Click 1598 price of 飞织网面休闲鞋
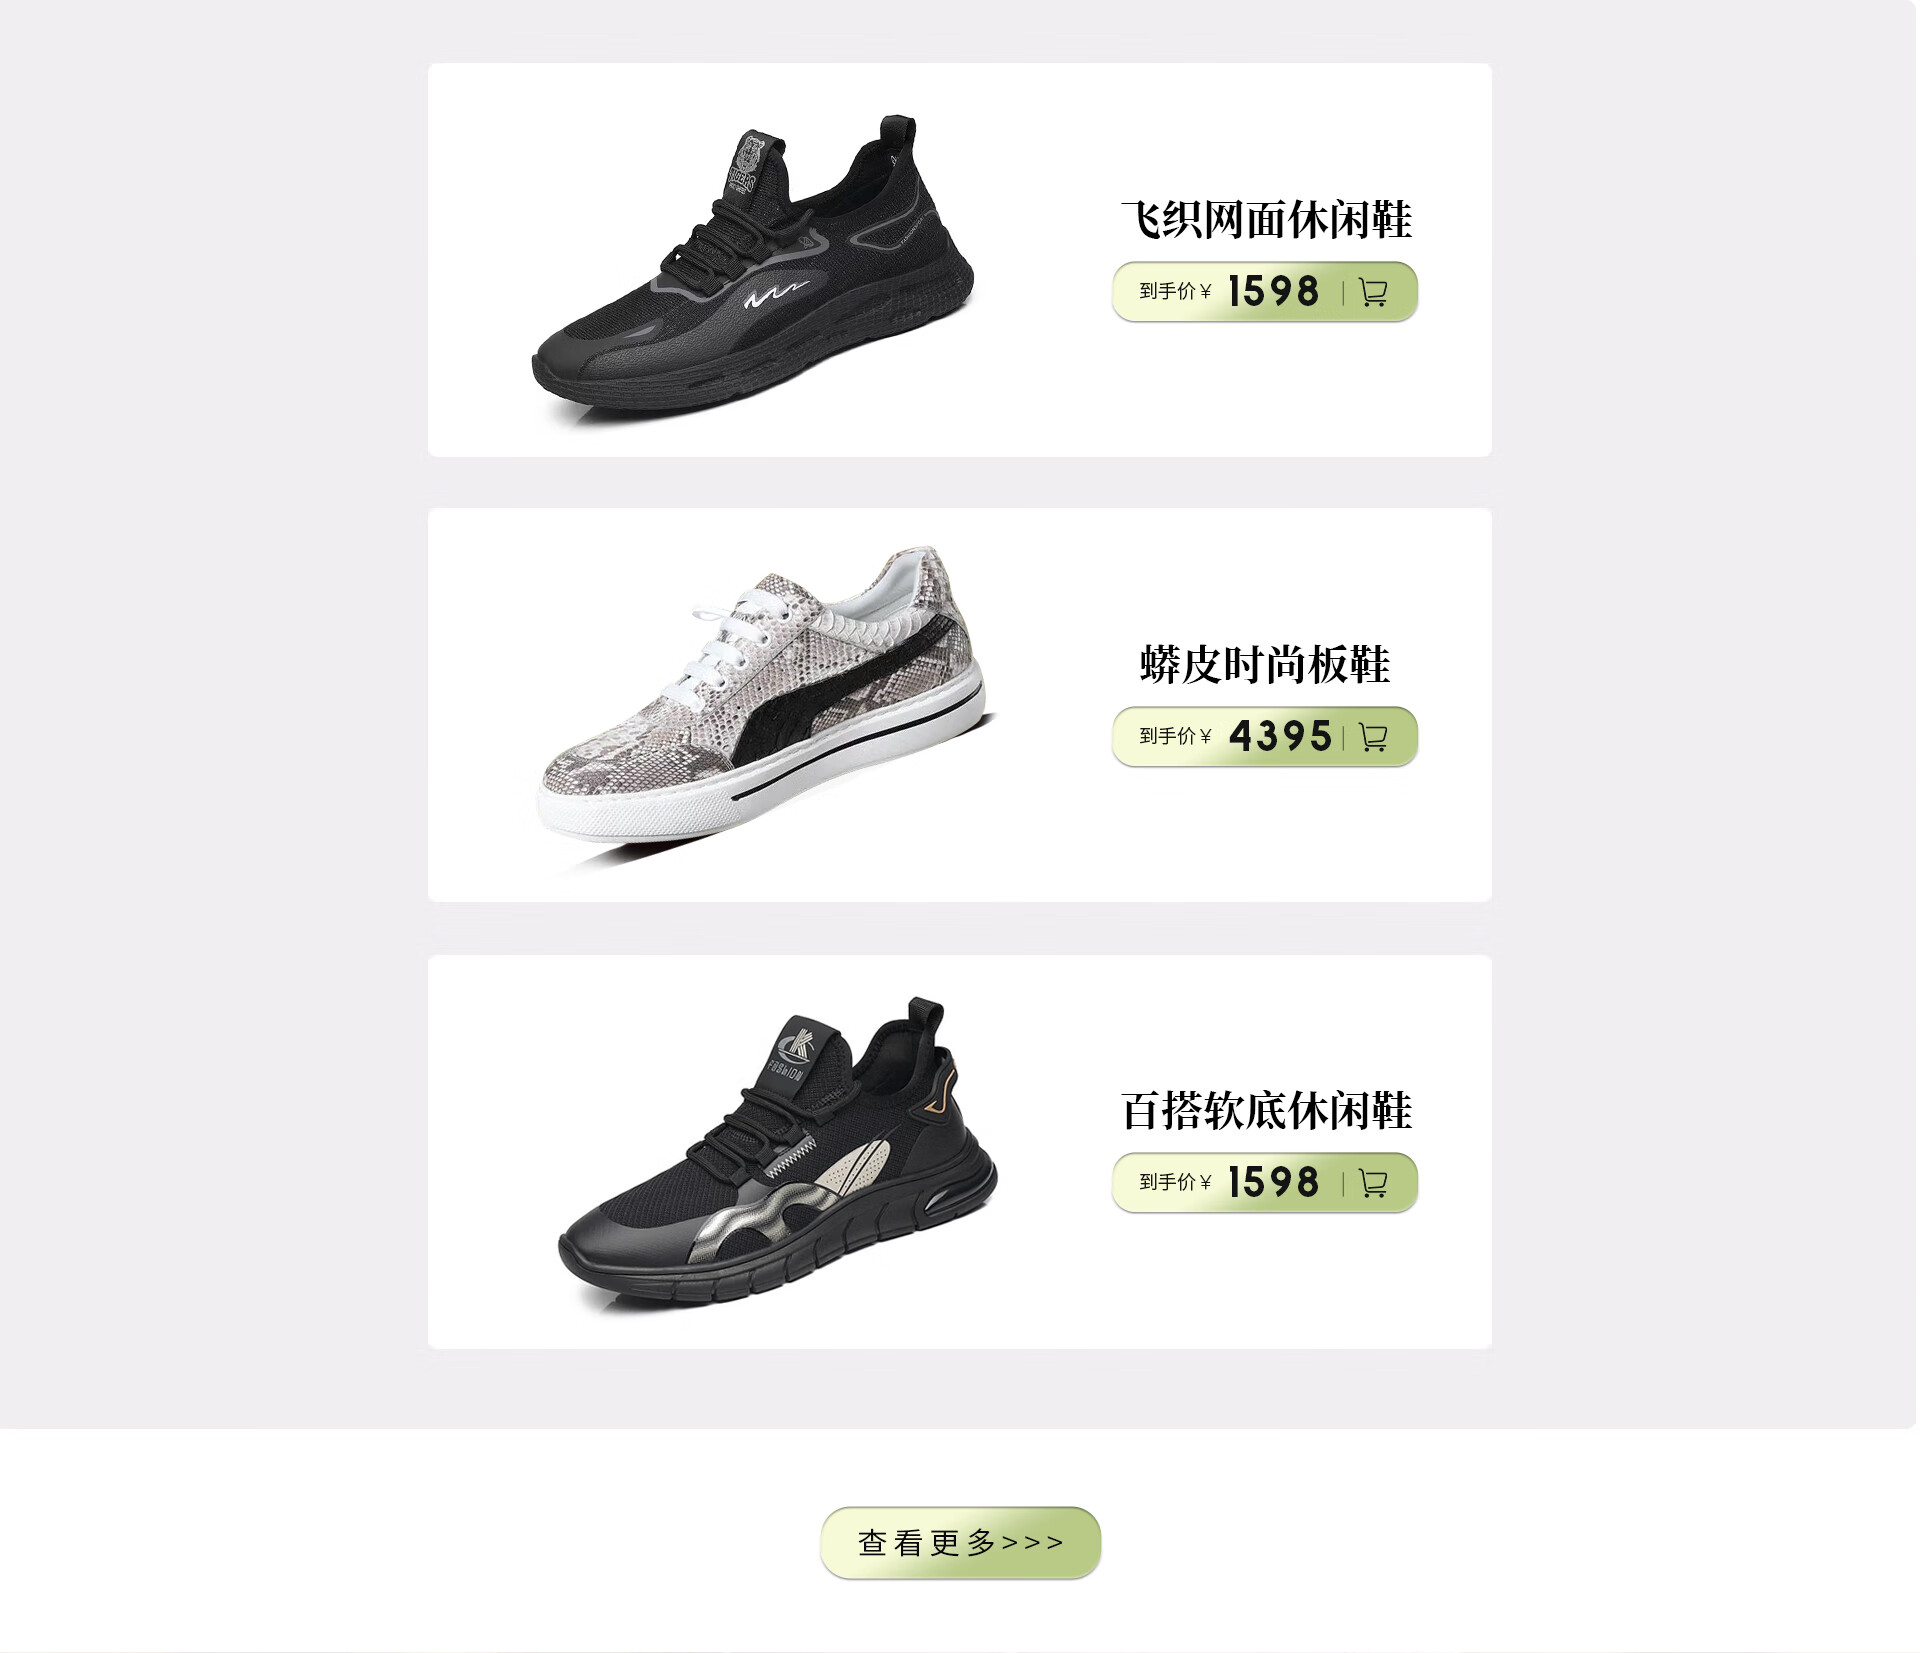 pyautogui.click(x=1273, y=292)
